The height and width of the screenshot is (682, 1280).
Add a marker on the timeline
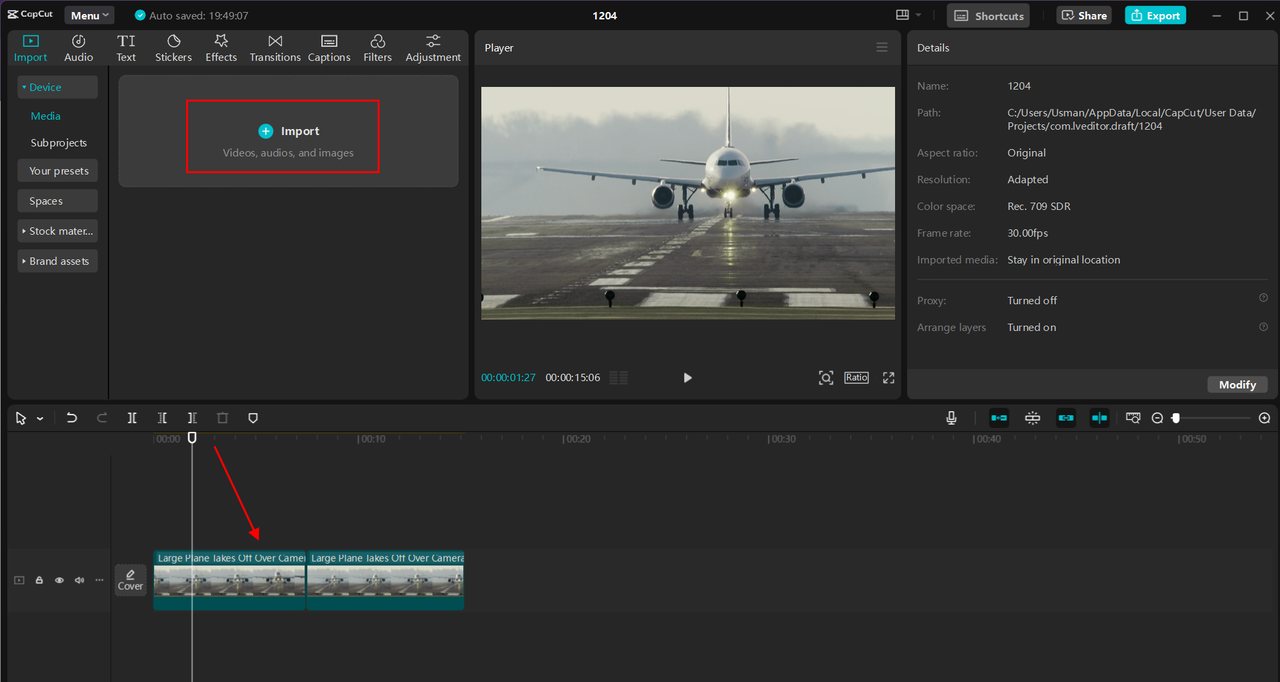[x=253, y=418]
